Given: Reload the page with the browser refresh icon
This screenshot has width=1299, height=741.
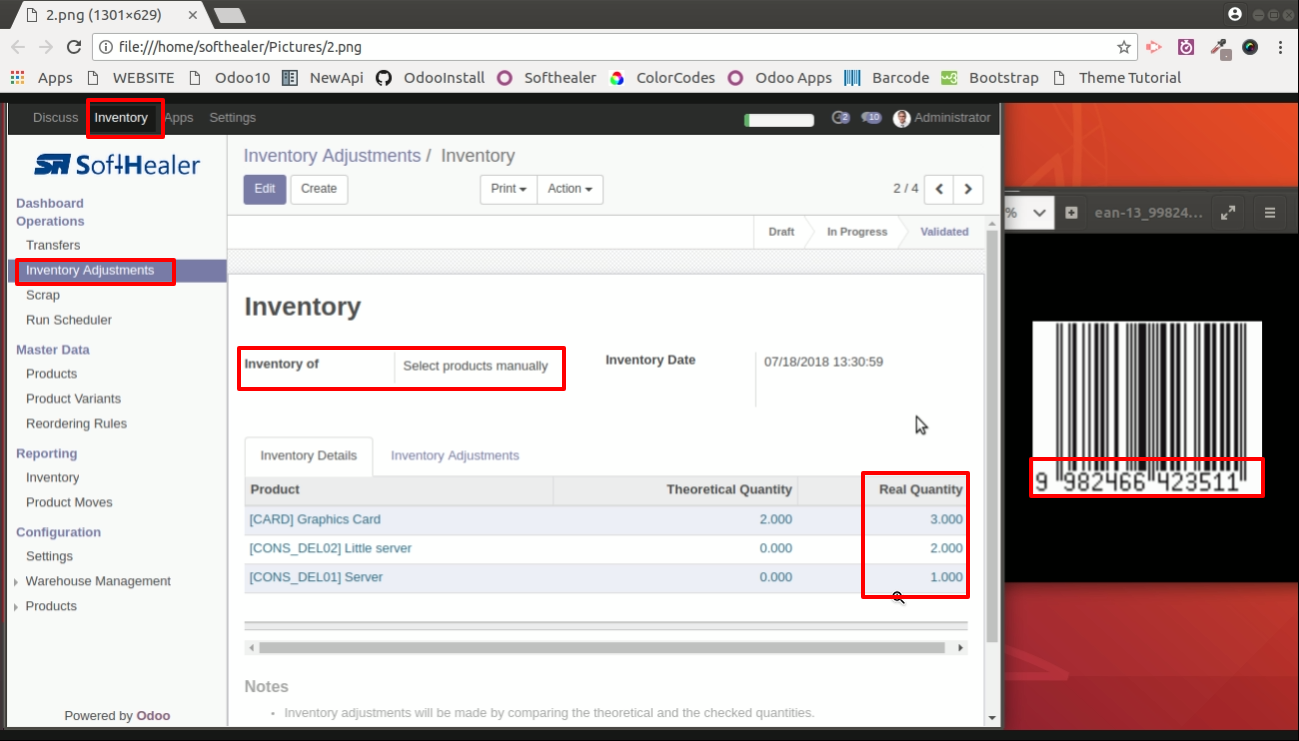Looking at the screenshot, I should point(73,47).
